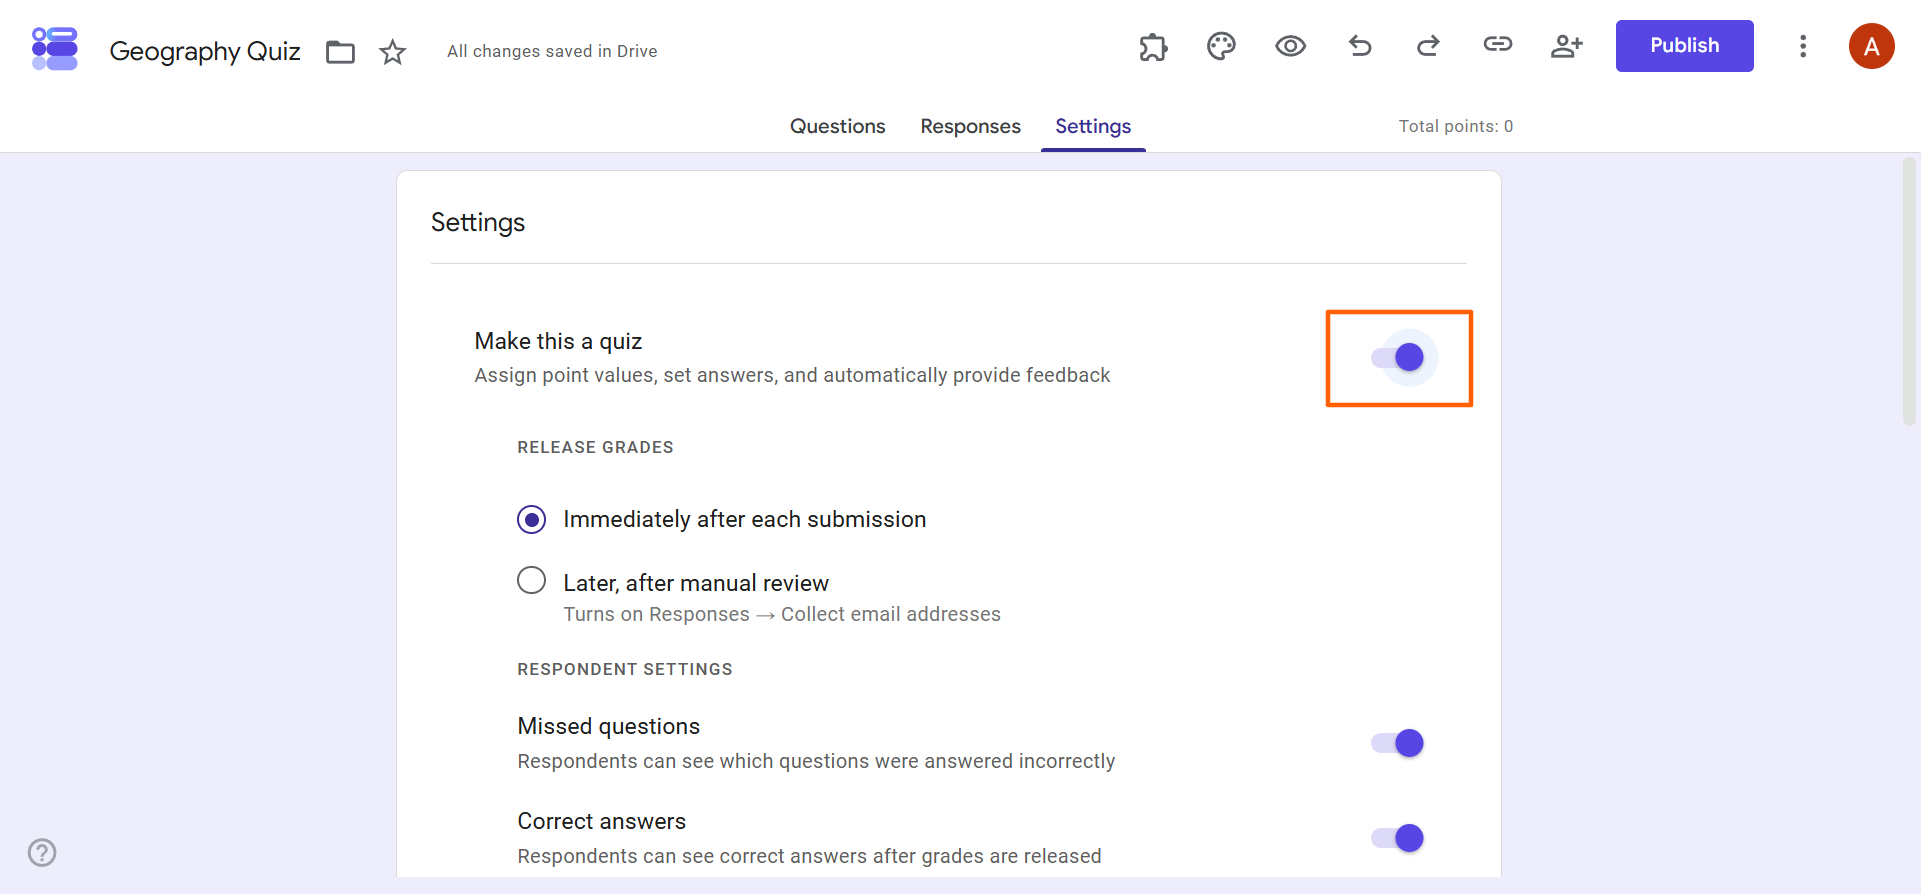Click vertical page scrollbar
Viewport: 1921px width, 894px height.
[x=1910, y=292]
